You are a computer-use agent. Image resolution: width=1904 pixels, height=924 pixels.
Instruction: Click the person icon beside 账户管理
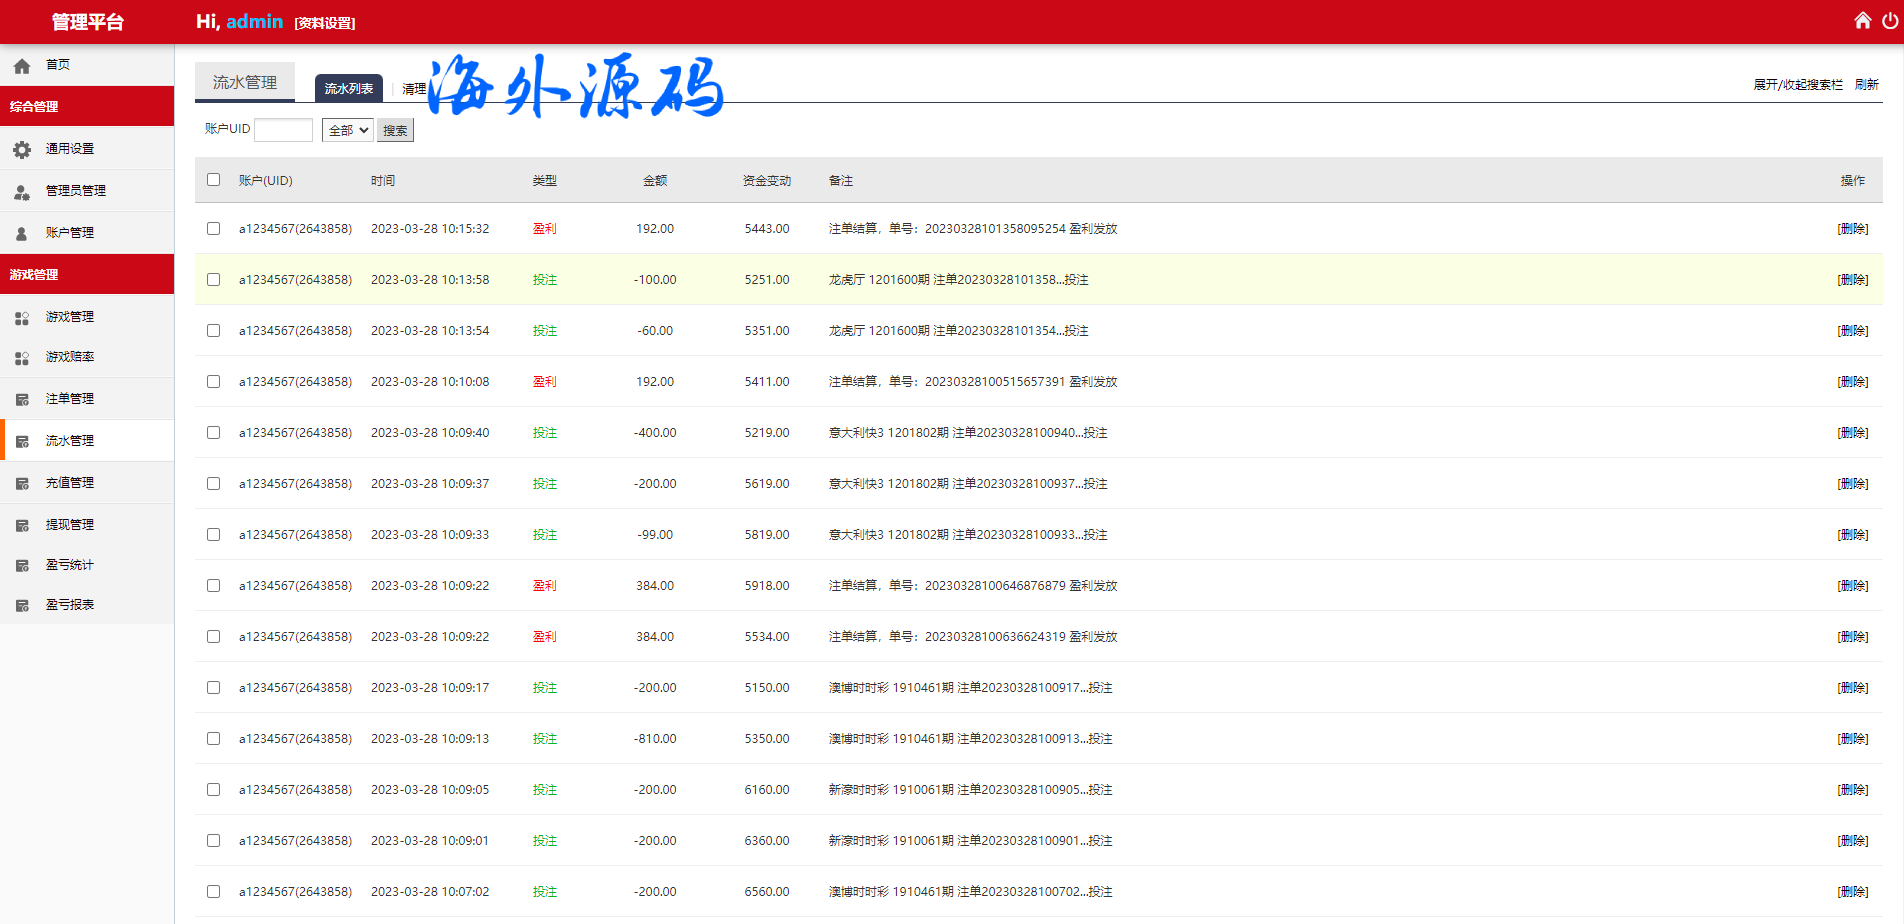[x=22, y=233]
